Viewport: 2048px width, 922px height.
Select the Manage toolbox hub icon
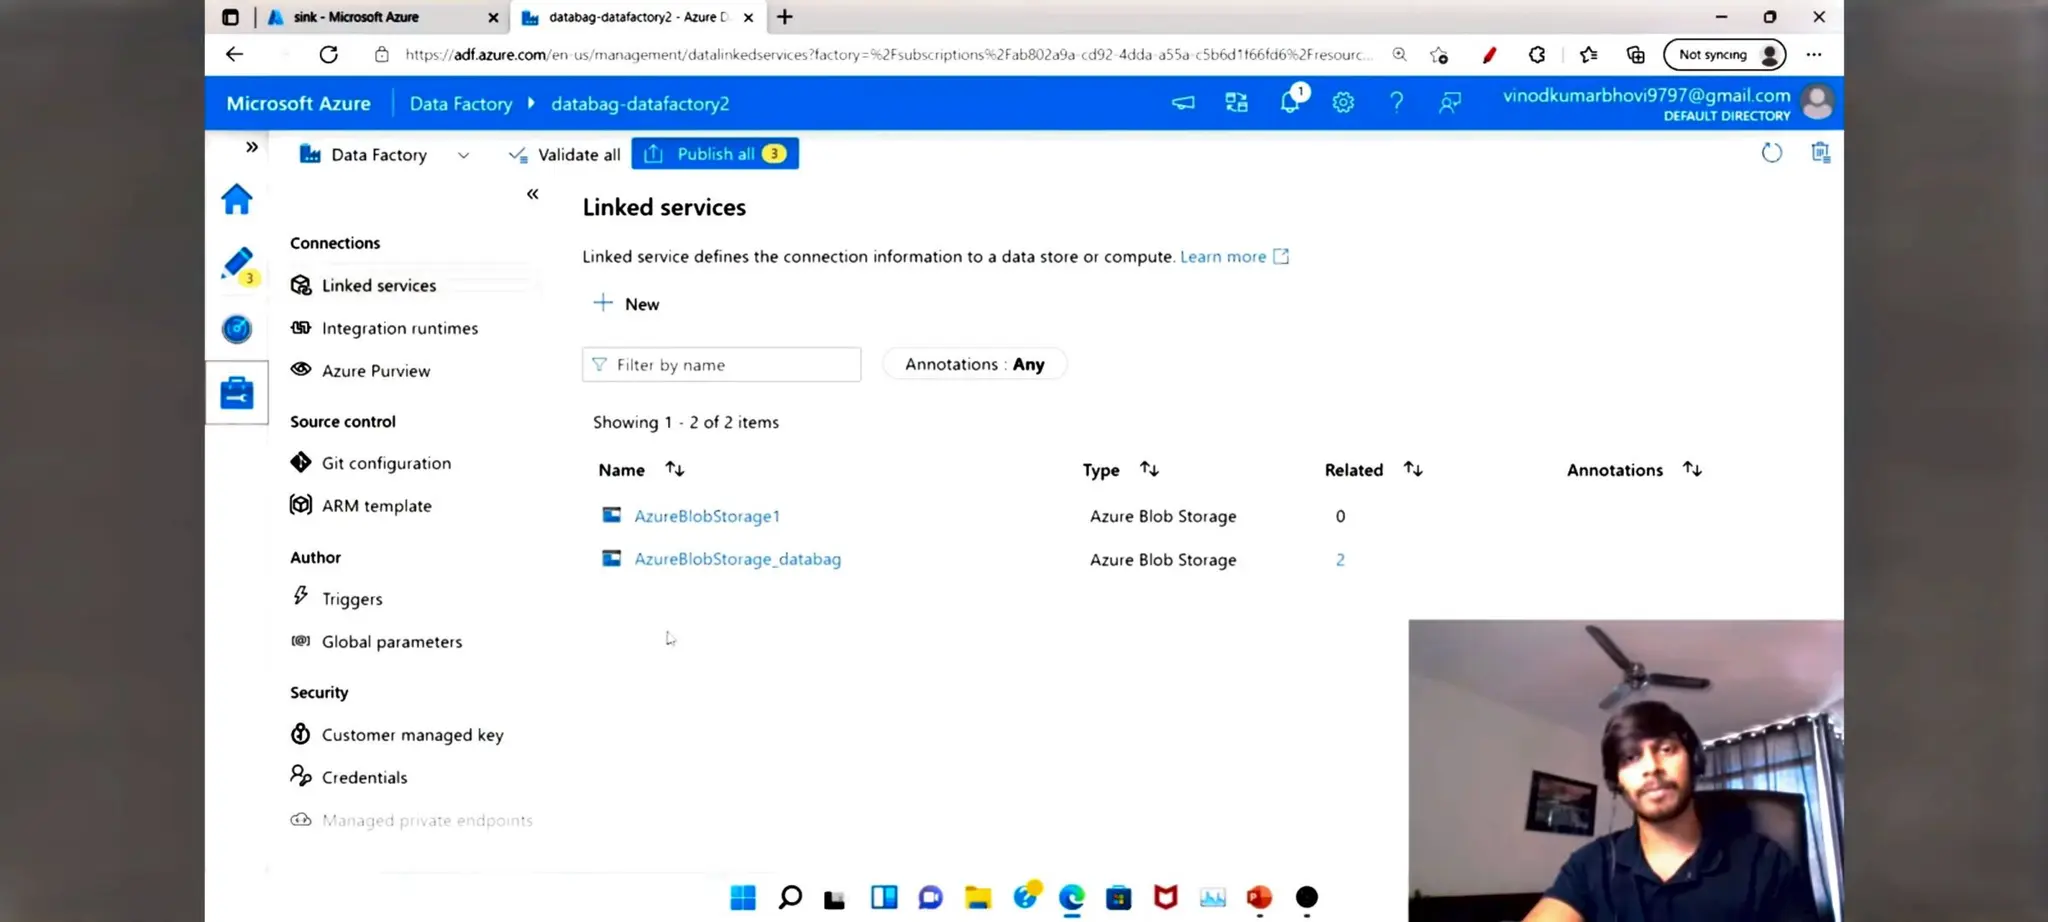tap(237, 393)
